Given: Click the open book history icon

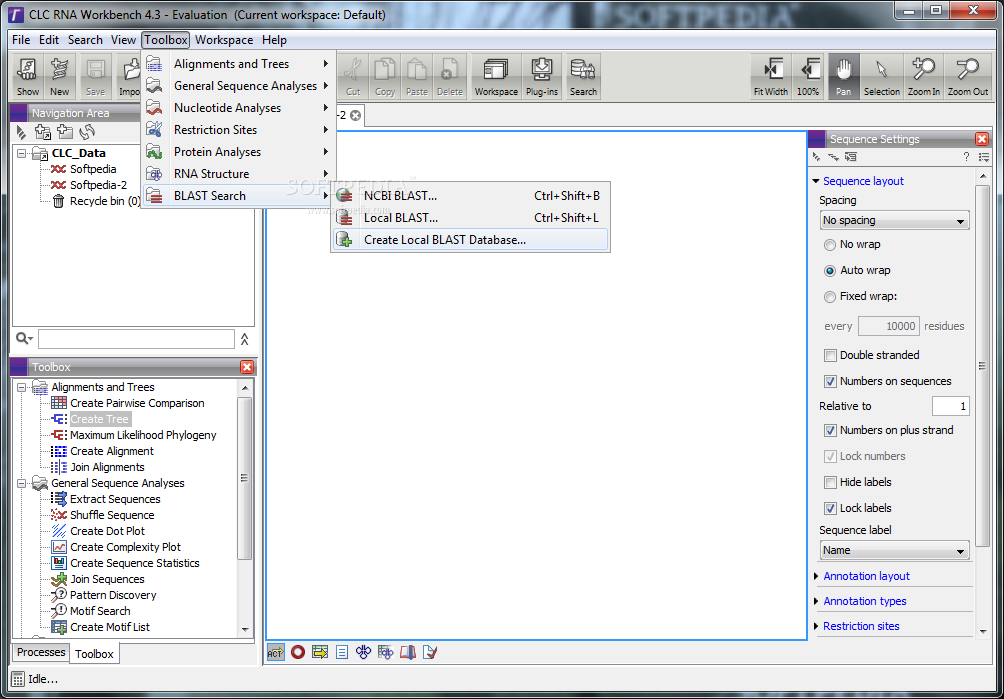Looking at the screenshot, I should [x=408, y=652].
